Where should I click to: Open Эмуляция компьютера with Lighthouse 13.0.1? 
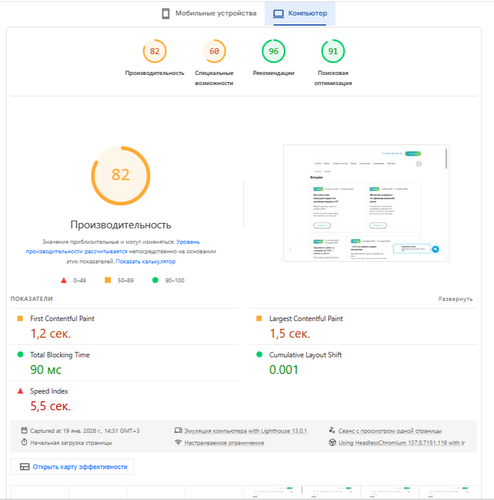246,431
